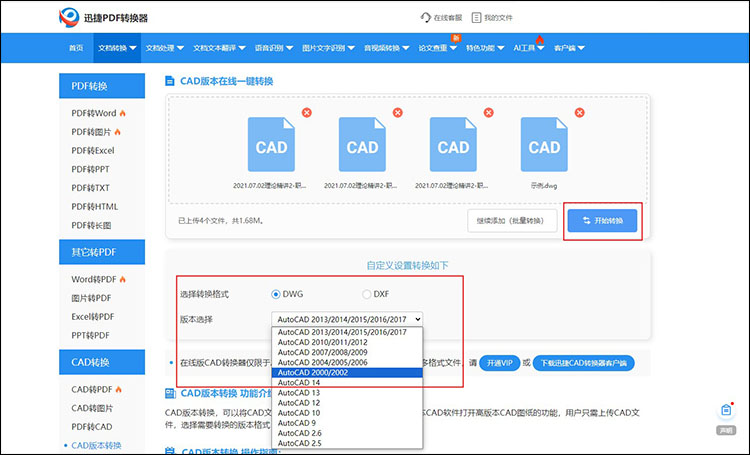Open CAD转图片 in the sidebar

92,408
